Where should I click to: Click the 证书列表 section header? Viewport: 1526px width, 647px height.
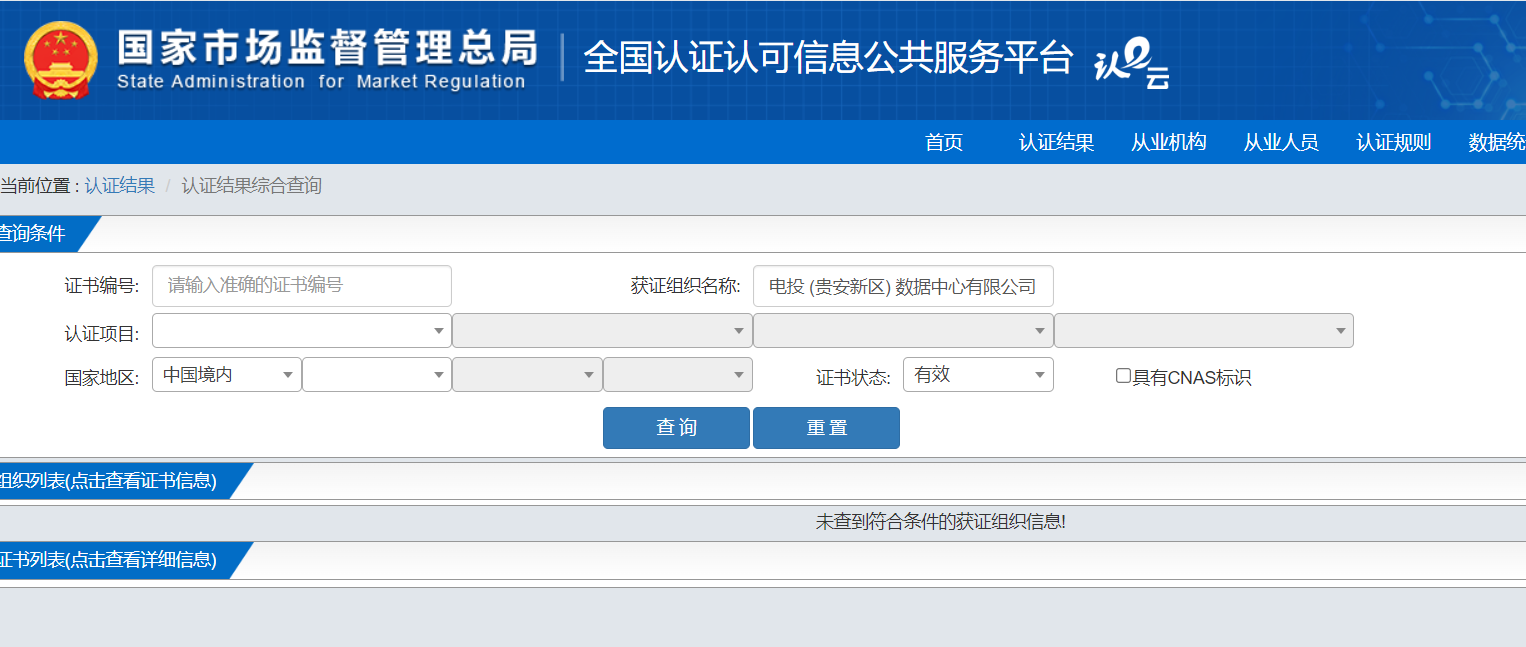pos(115,560)
